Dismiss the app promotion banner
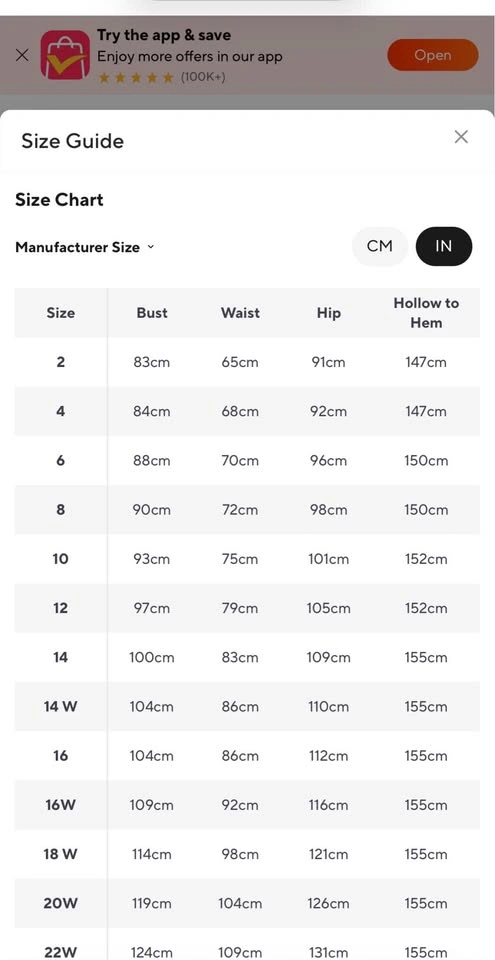Screen dimensions: 495x960 click(x=21, y=55)
